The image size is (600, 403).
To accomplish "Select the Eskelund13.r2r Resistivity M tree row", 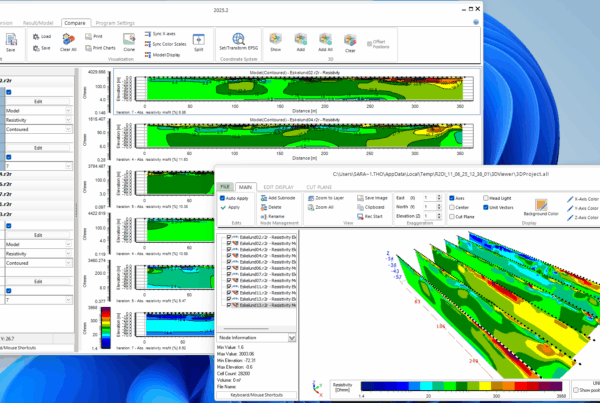I will (x=262, y=305).
